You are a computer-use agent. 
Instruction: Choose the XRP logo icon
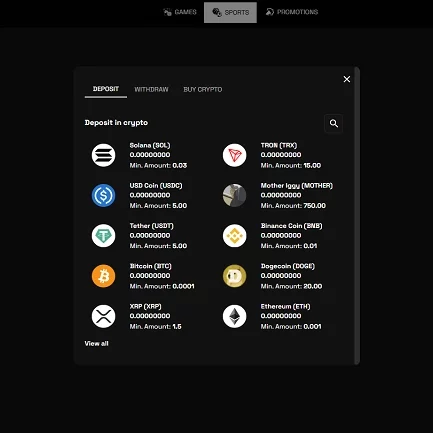pos(103,316)
